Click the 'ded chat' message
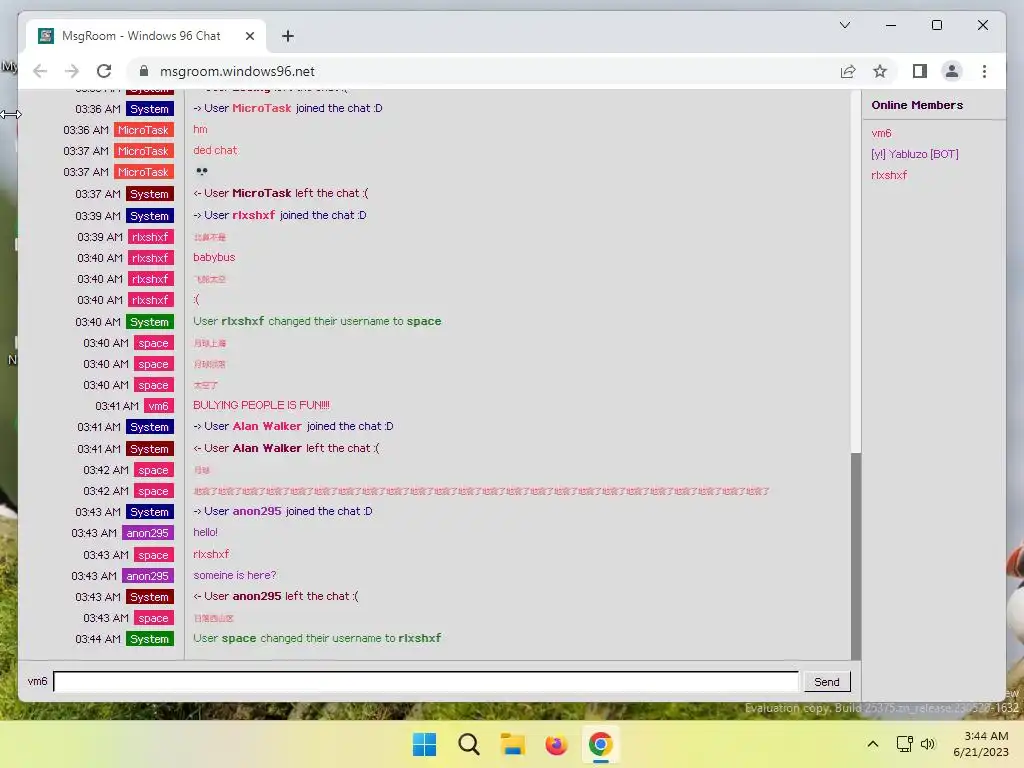This screenshot has width=1024, height=768. tap(215, 150)
